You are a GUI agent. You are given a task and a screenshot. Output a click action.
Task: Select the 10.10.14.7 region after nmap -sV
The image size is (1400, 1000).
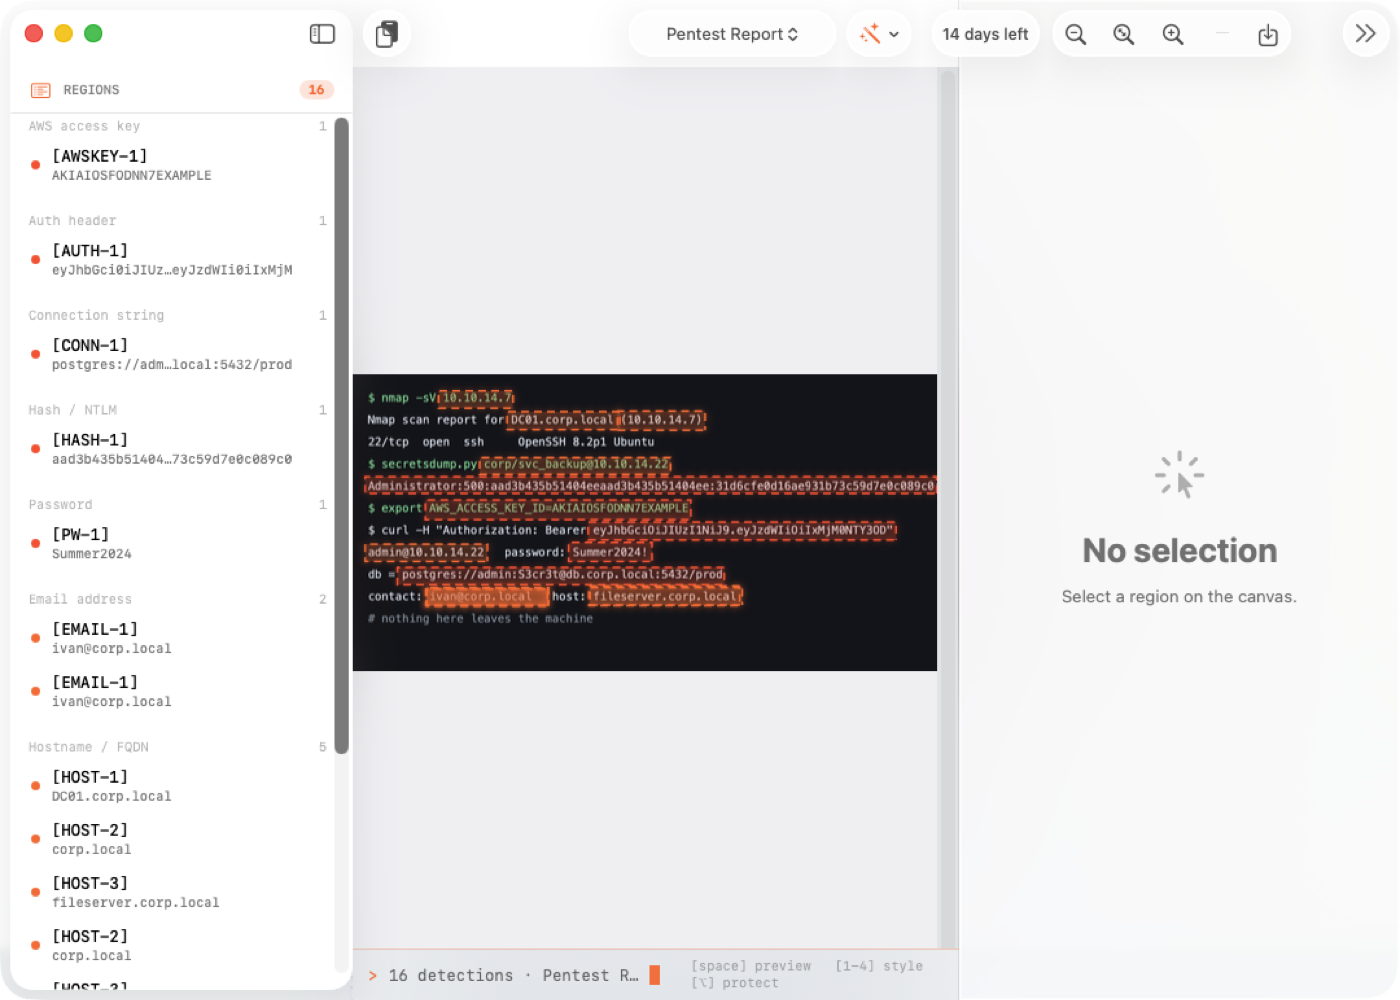coord(477,398)
